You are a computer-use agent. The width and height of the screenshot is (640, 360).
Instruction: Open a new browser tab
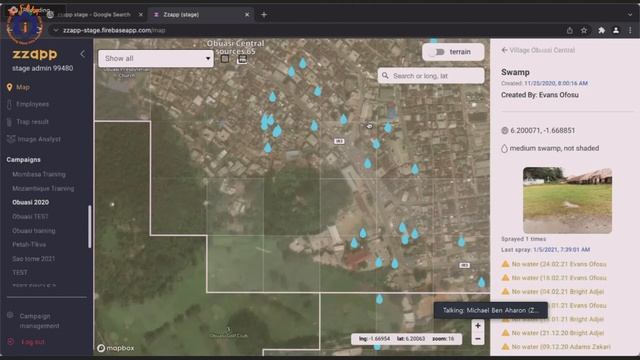click(264, 15)
